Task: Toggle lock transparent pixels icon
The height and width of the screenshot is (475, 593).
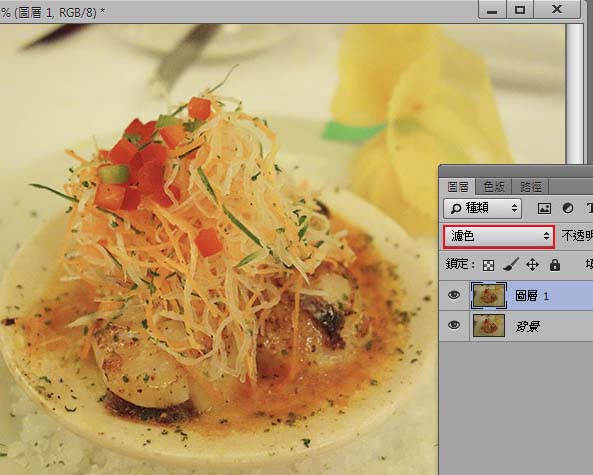Action: [488, 265]
